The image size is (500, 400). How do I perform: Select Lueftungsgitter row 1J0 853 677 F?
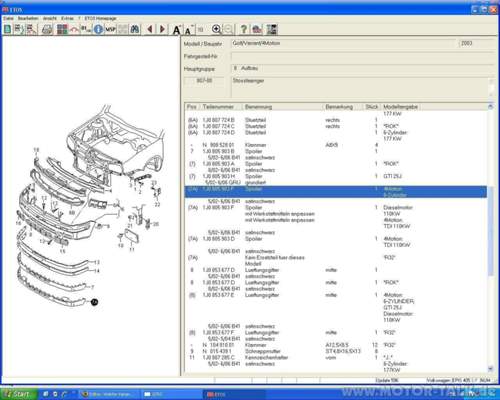click(336, 332)
